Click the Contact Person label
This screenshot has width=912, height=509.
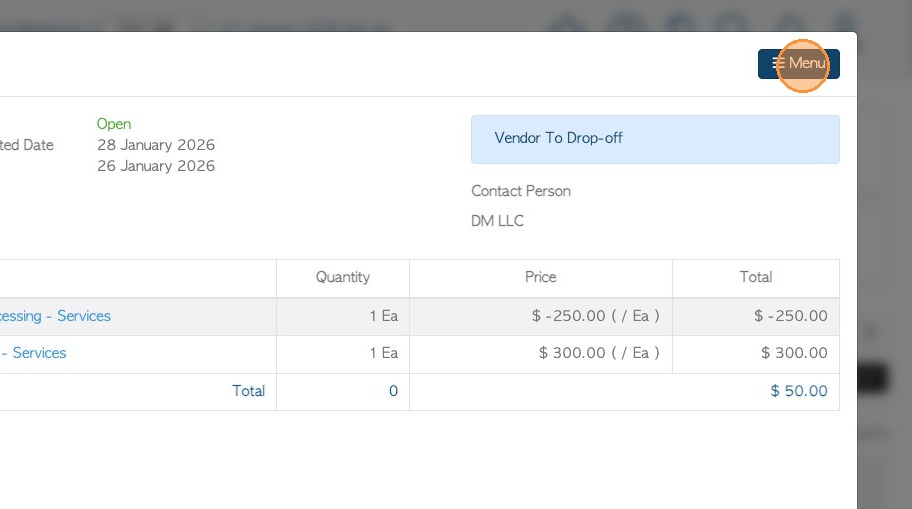pyautogui.click(x=521, y=191)
